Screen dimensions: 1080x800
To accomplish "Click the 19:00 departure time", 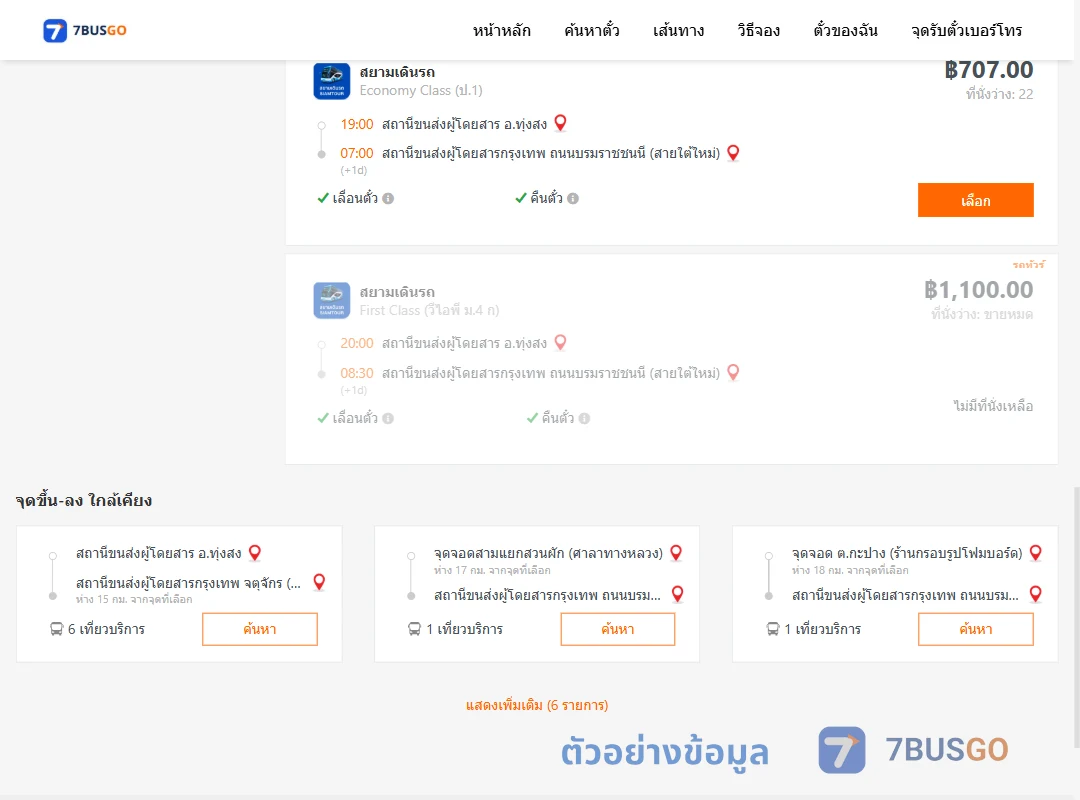I will click(x=357, y=124).
